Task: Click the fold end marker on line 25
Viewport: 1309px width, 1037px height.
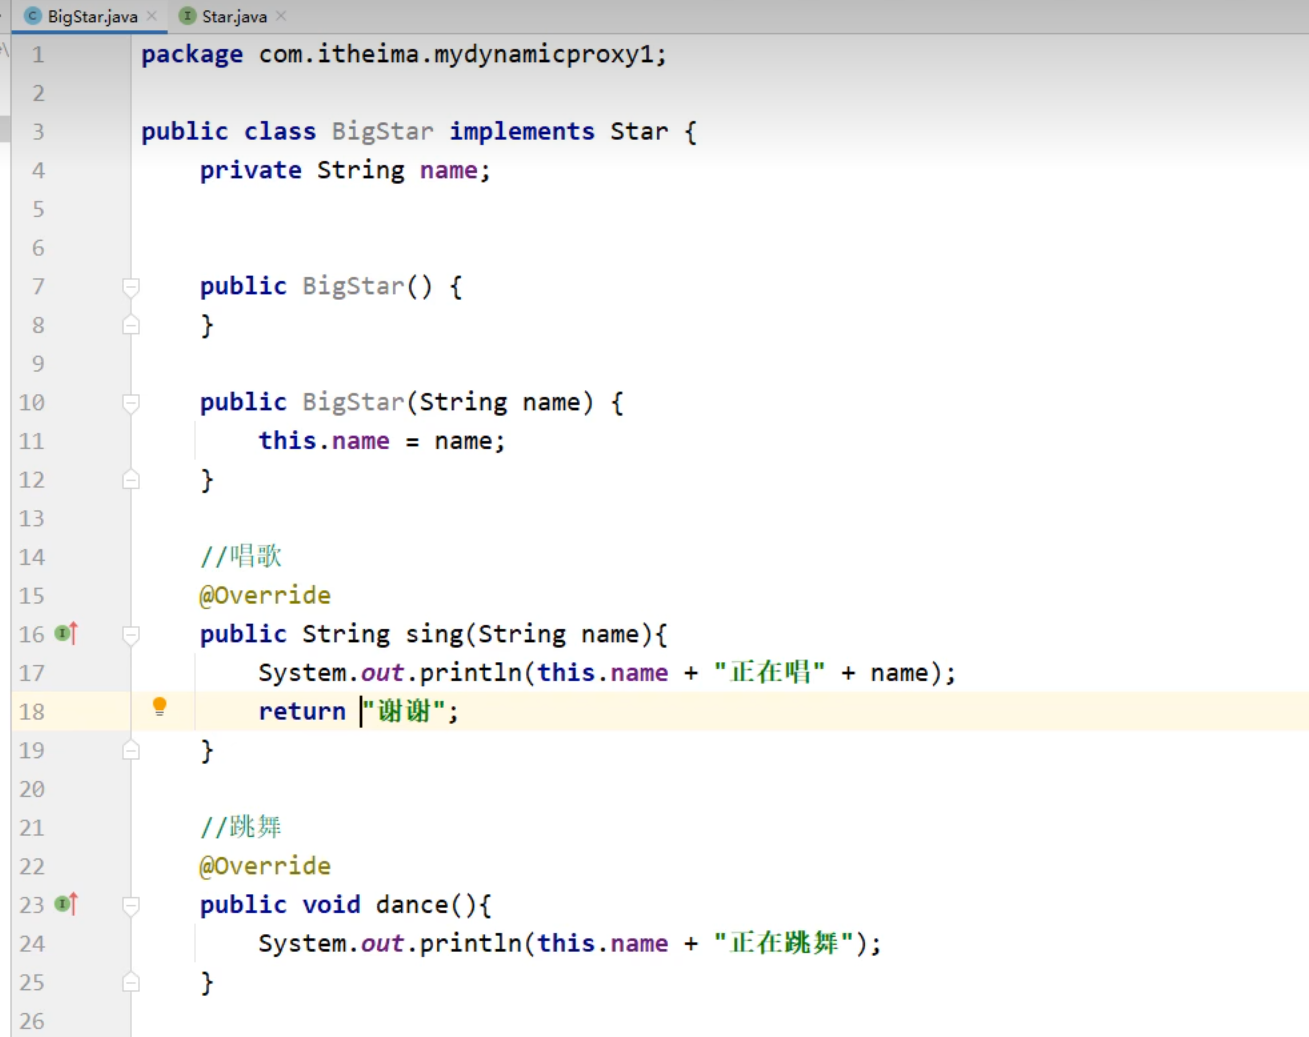Action: tap(131, 982)
